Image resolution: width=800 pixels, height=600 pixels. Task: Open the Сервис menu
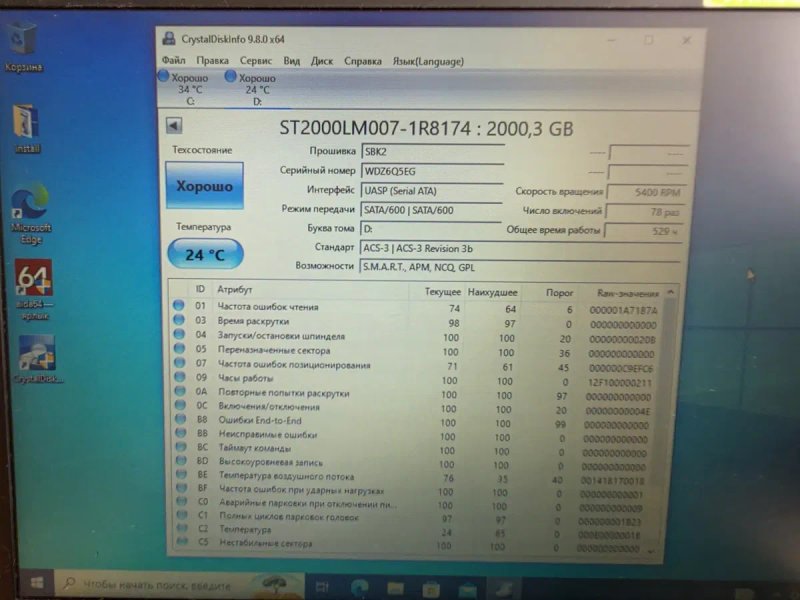[256, 61]
